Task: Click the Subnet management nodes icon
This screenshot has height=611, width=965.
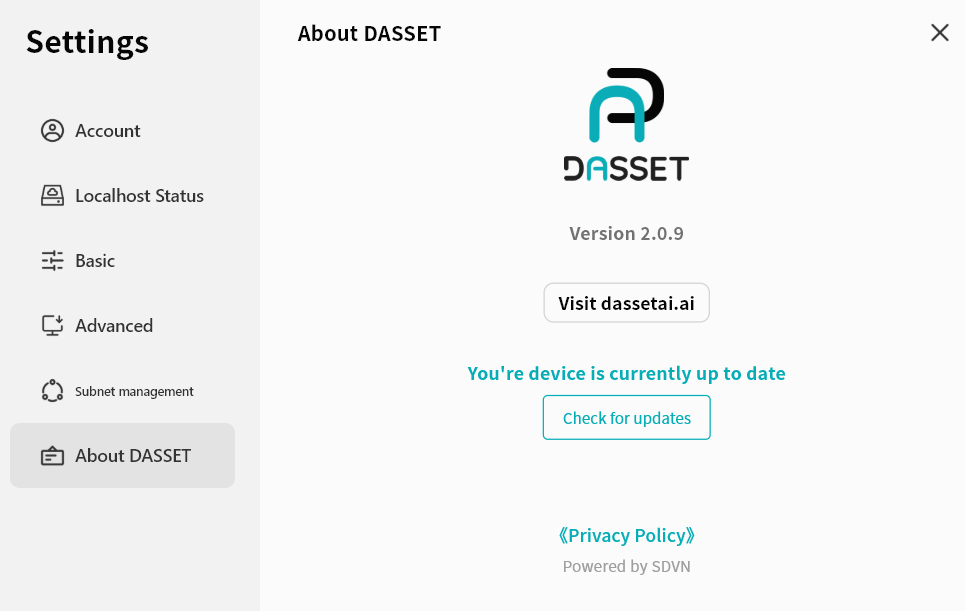Action: [x=52, y=391]
